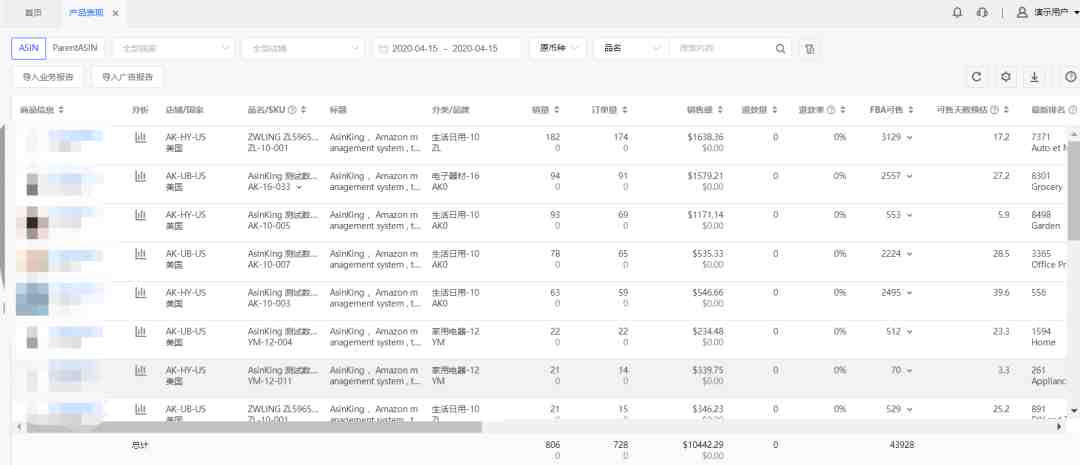Open analysis chart for AK-16-033

(141, 176)
